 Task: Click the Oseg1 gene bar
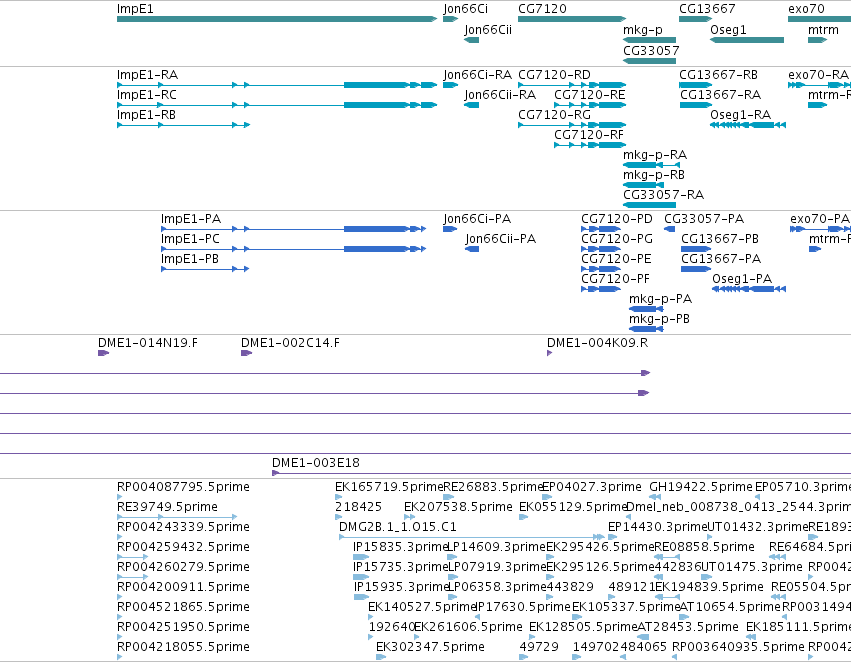[x=747, y=40]
